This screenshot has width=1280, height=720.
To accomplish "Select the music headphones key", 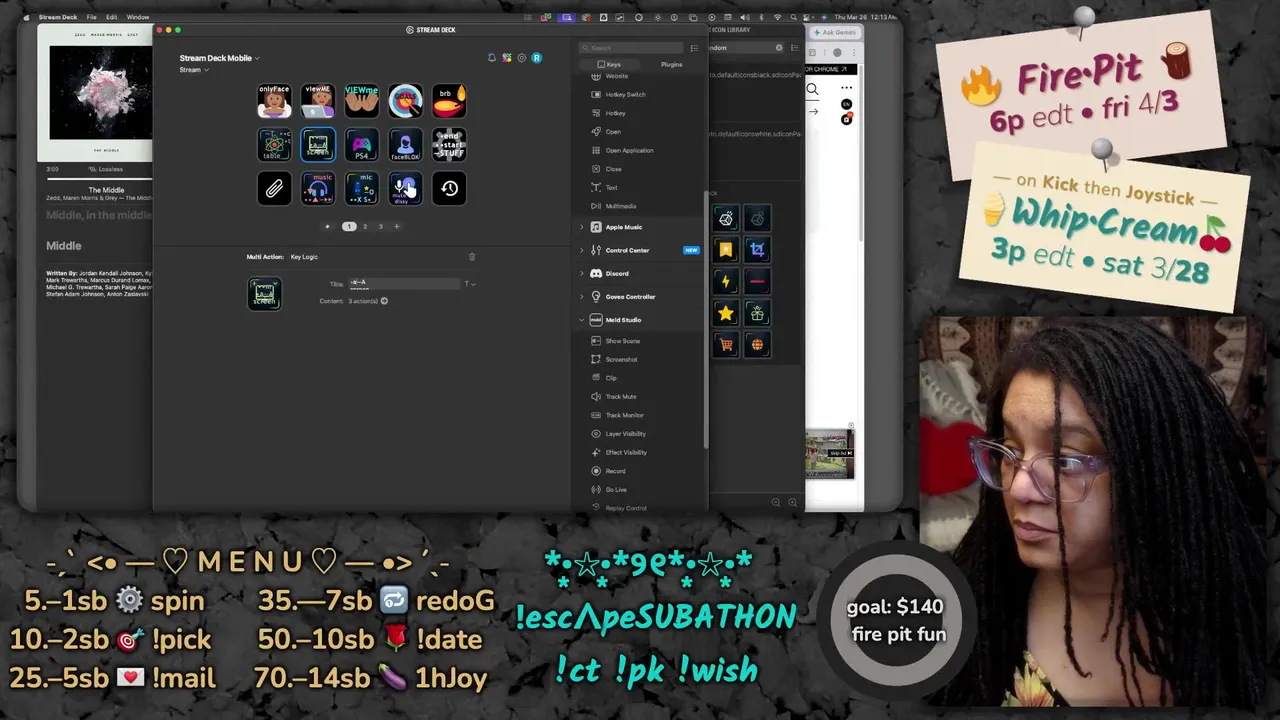I will point(318,188).
